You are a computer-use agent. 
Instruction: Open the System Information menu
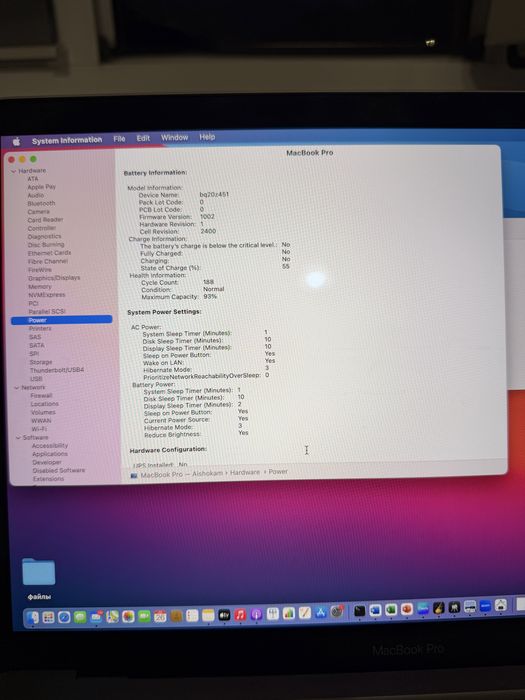(x=67, y=140)
